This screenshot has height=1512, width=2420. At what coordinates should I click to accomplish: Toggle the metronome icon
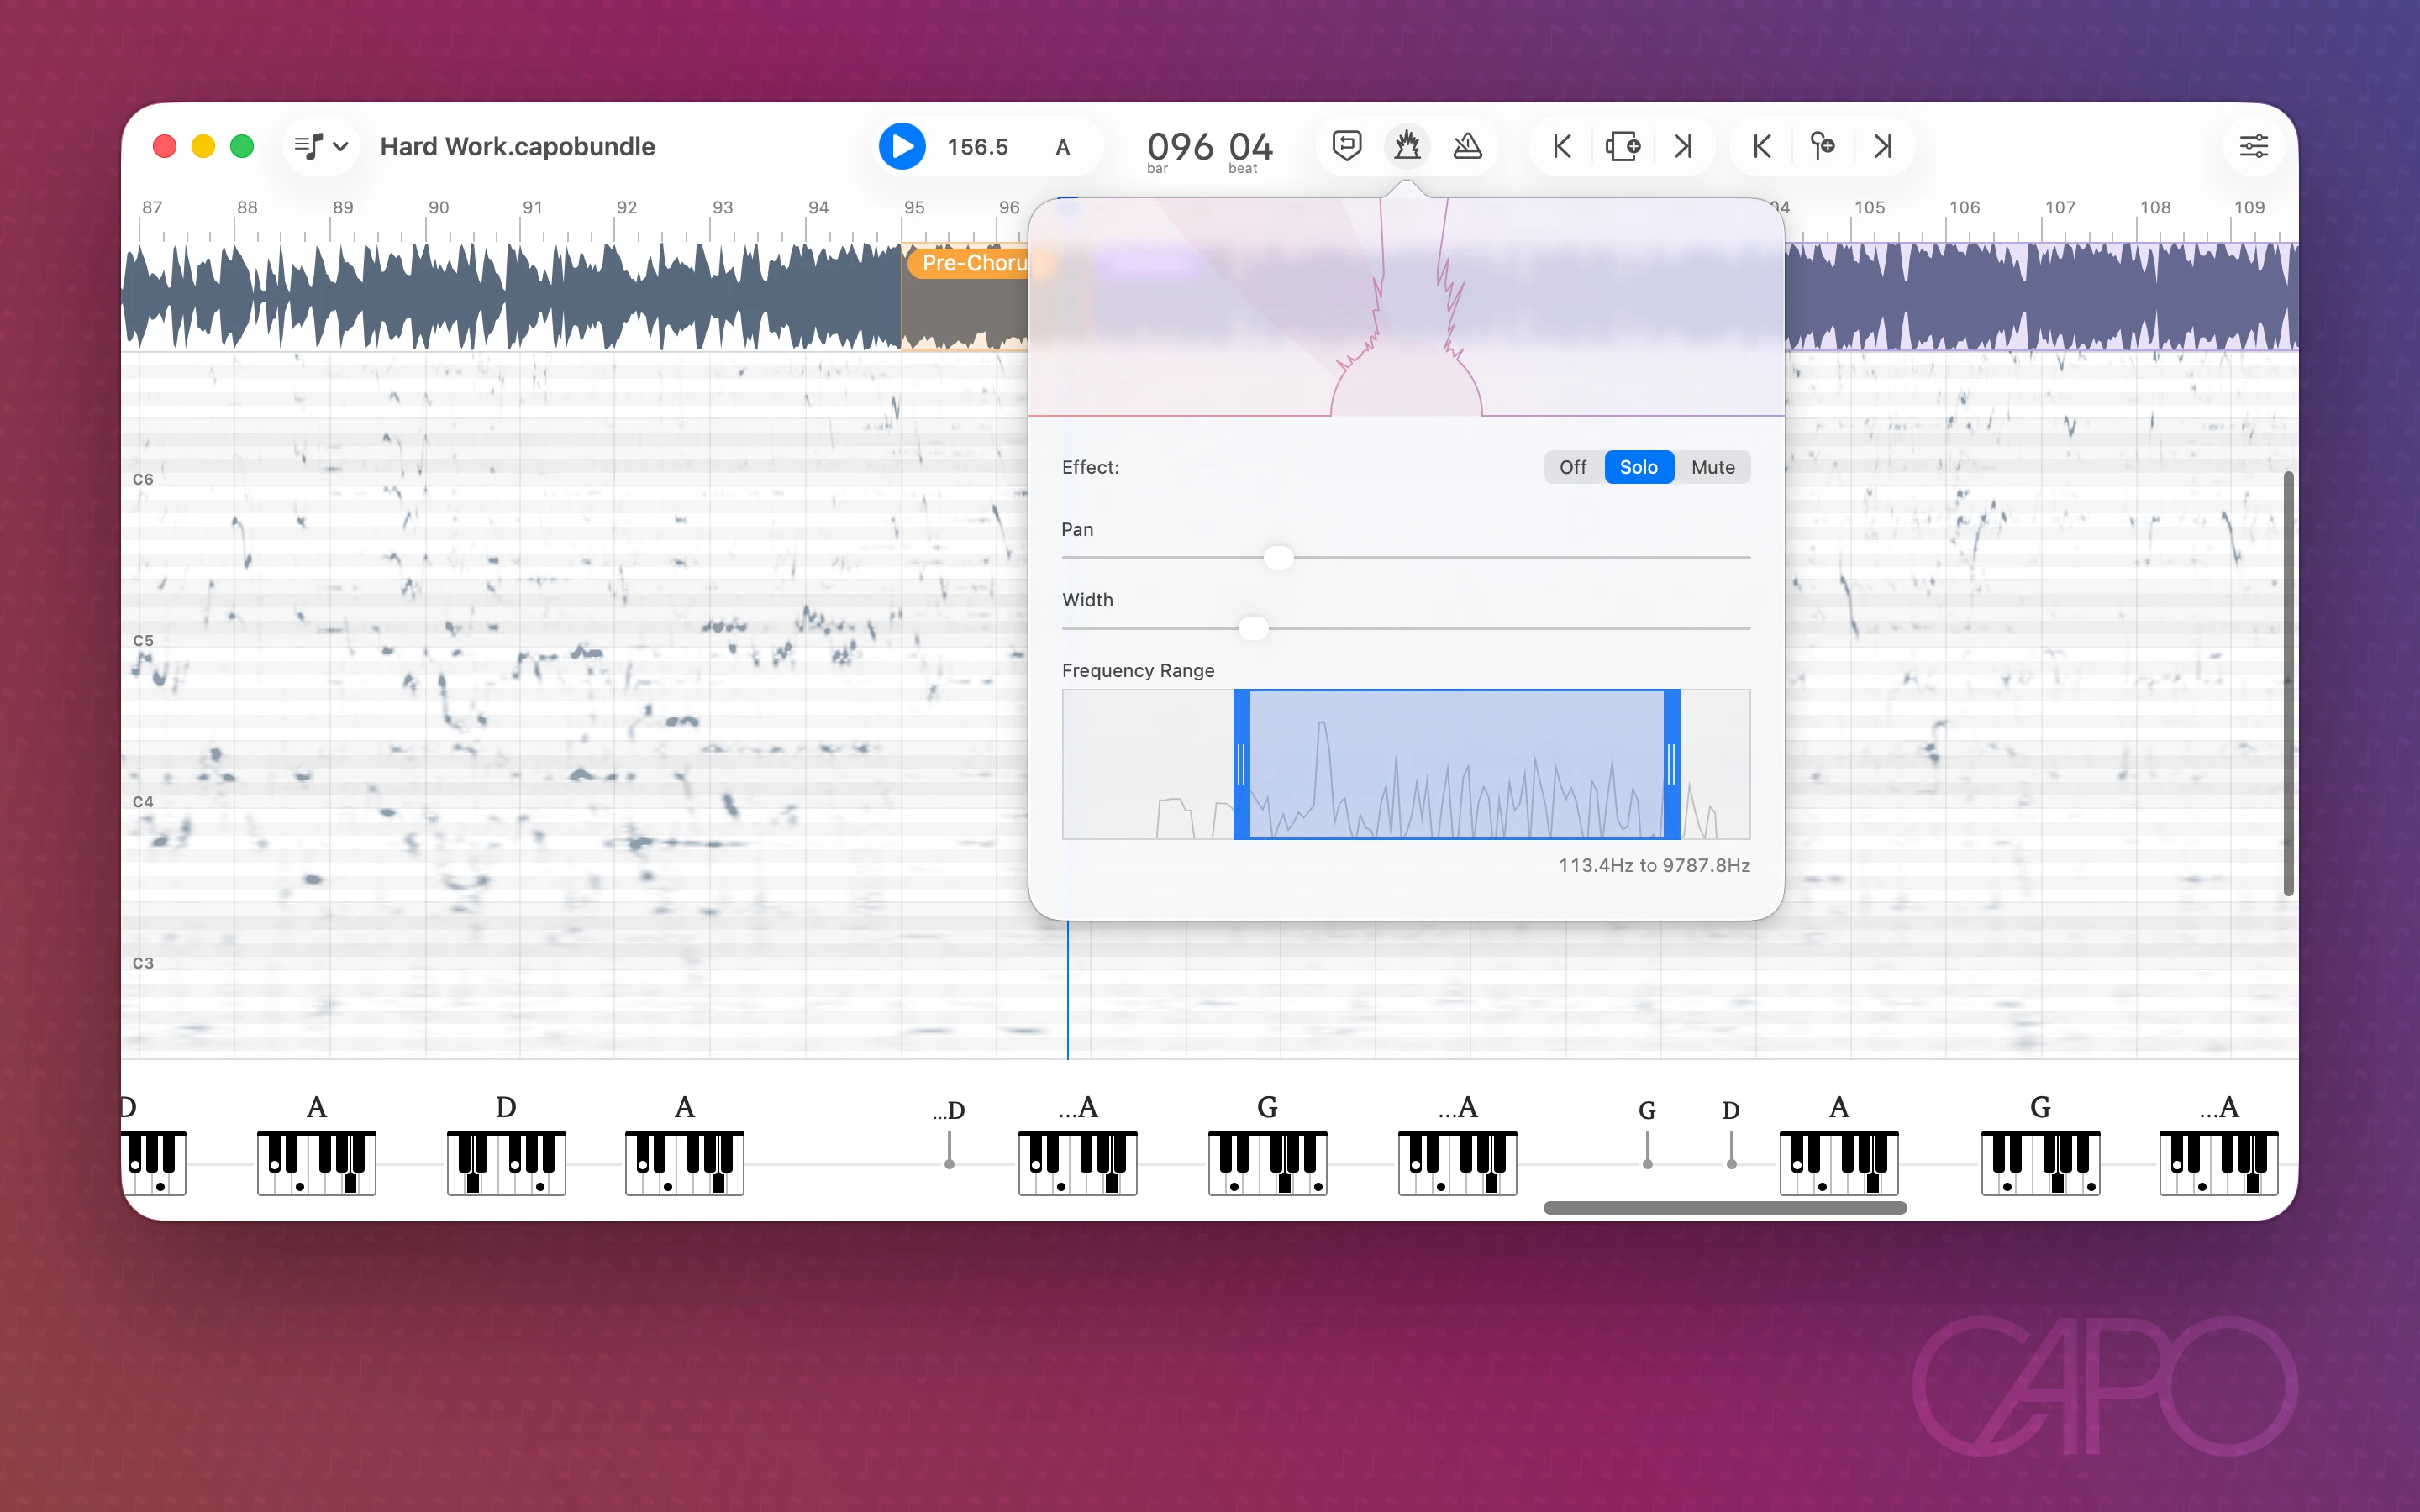pos(1467,146)
